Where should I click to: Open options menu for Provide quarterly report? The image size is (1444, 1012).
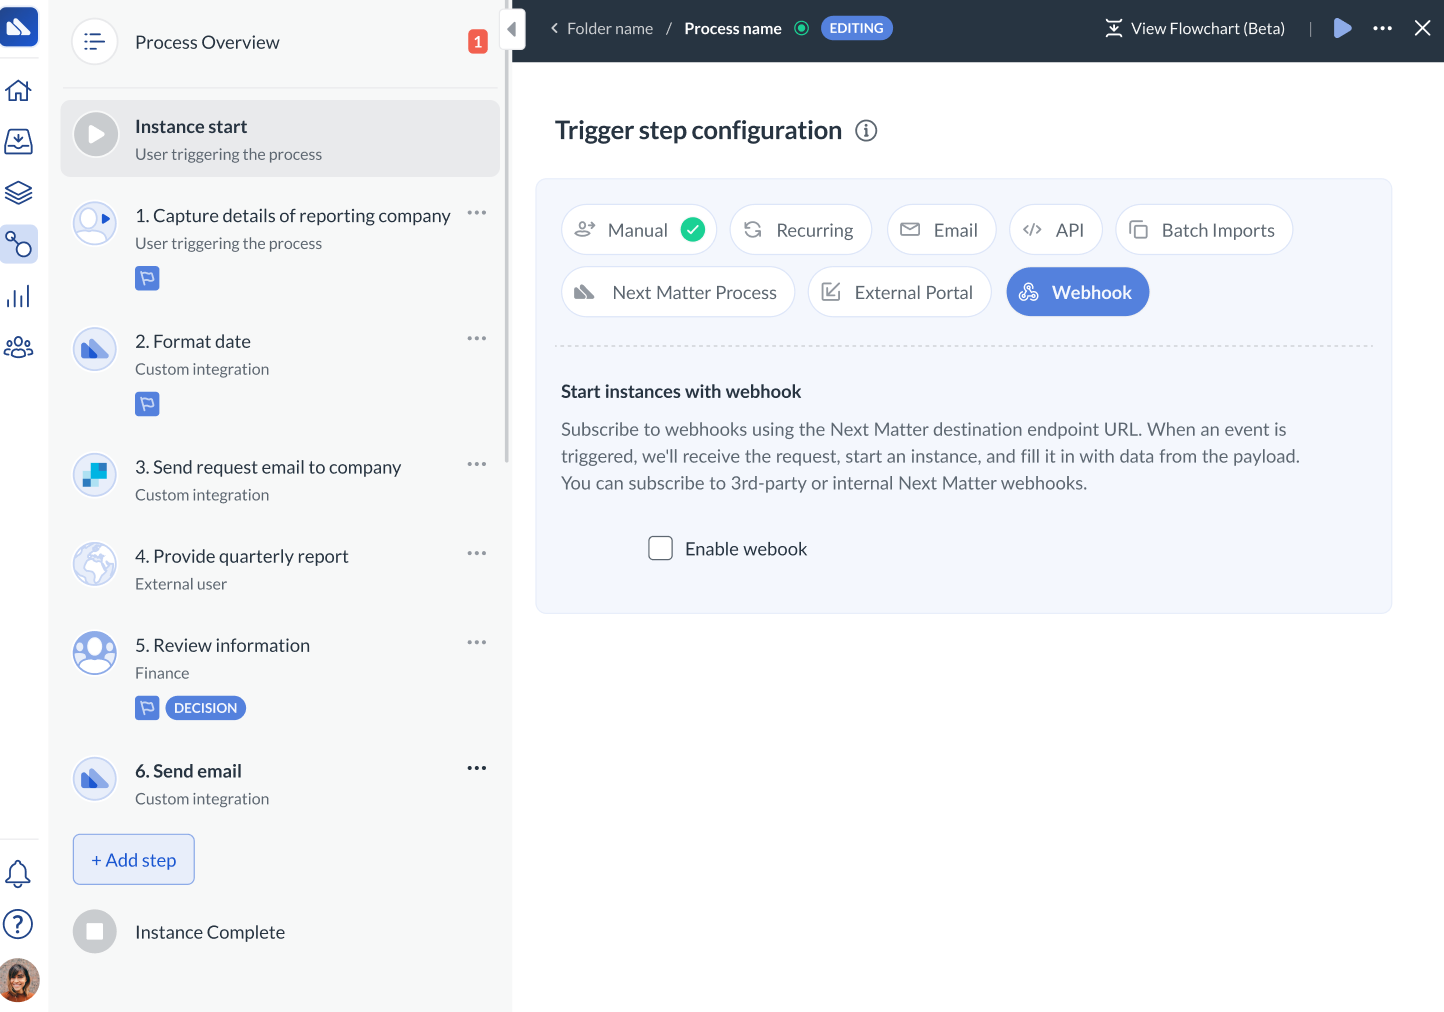click(477, 553)
